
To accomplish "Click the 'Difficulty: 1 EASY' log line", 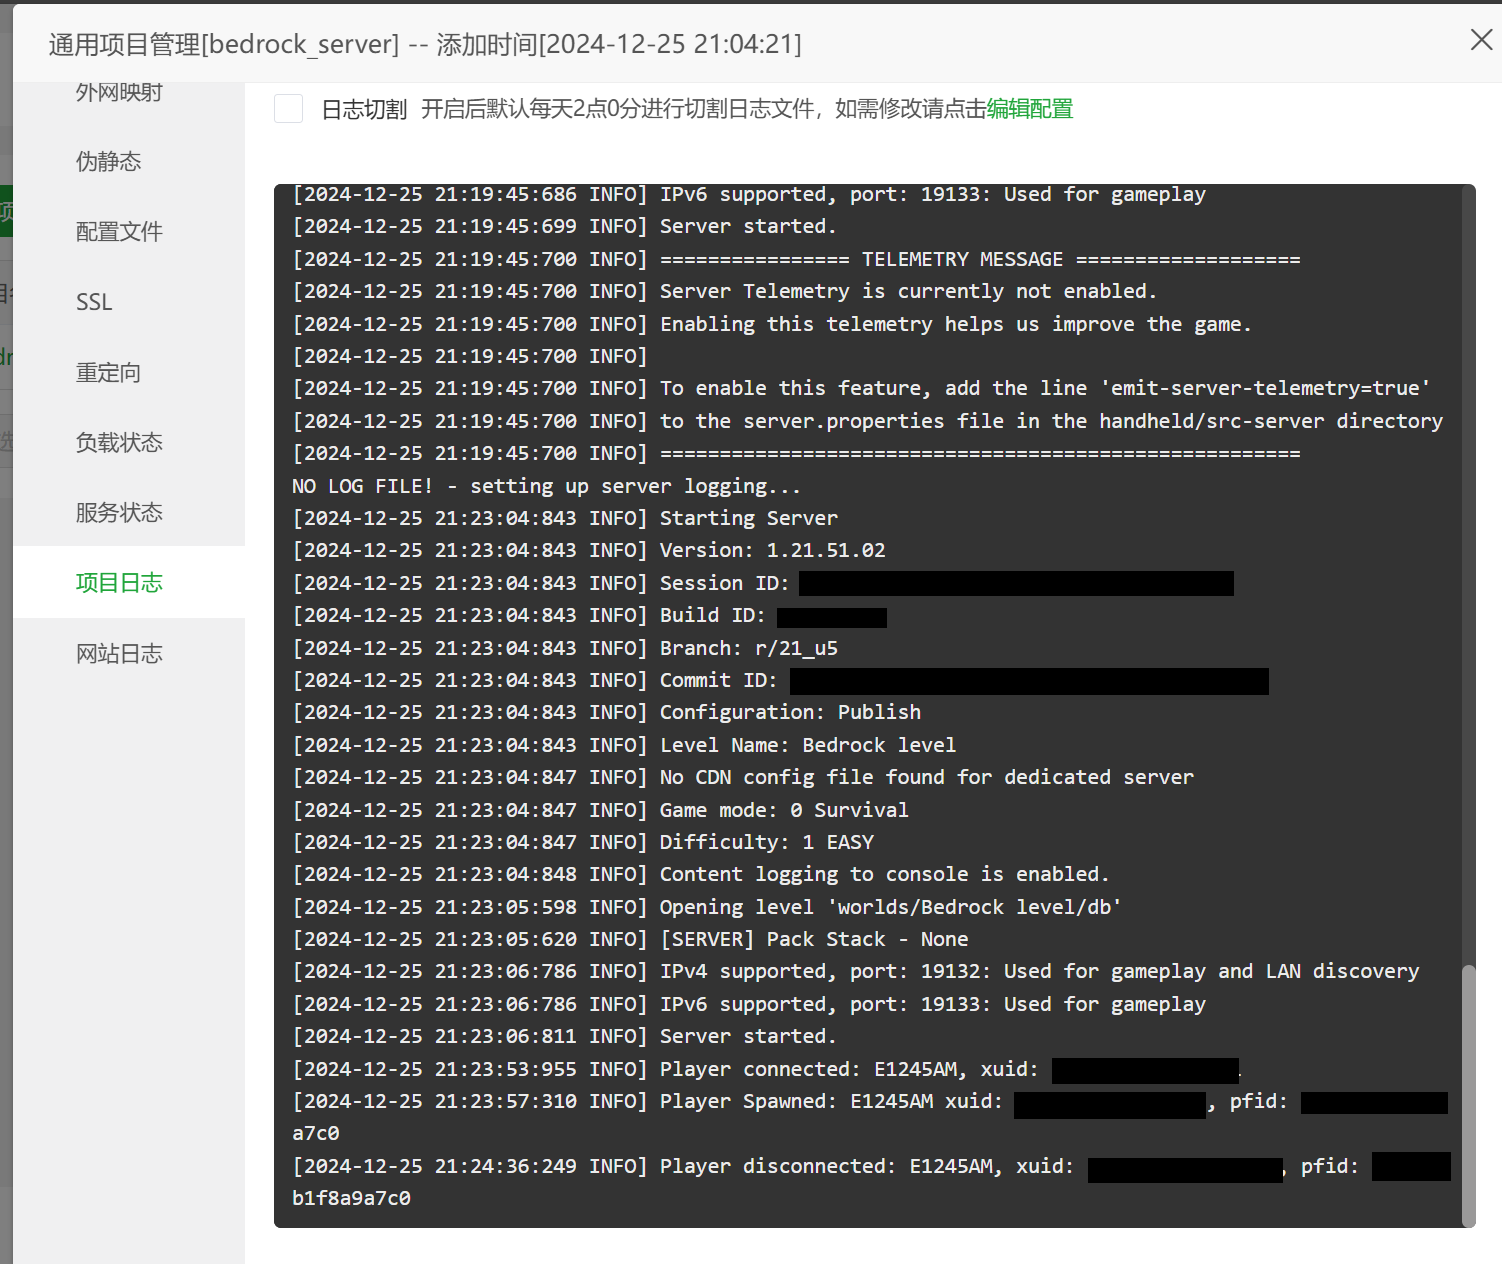I will pos(583,842).
